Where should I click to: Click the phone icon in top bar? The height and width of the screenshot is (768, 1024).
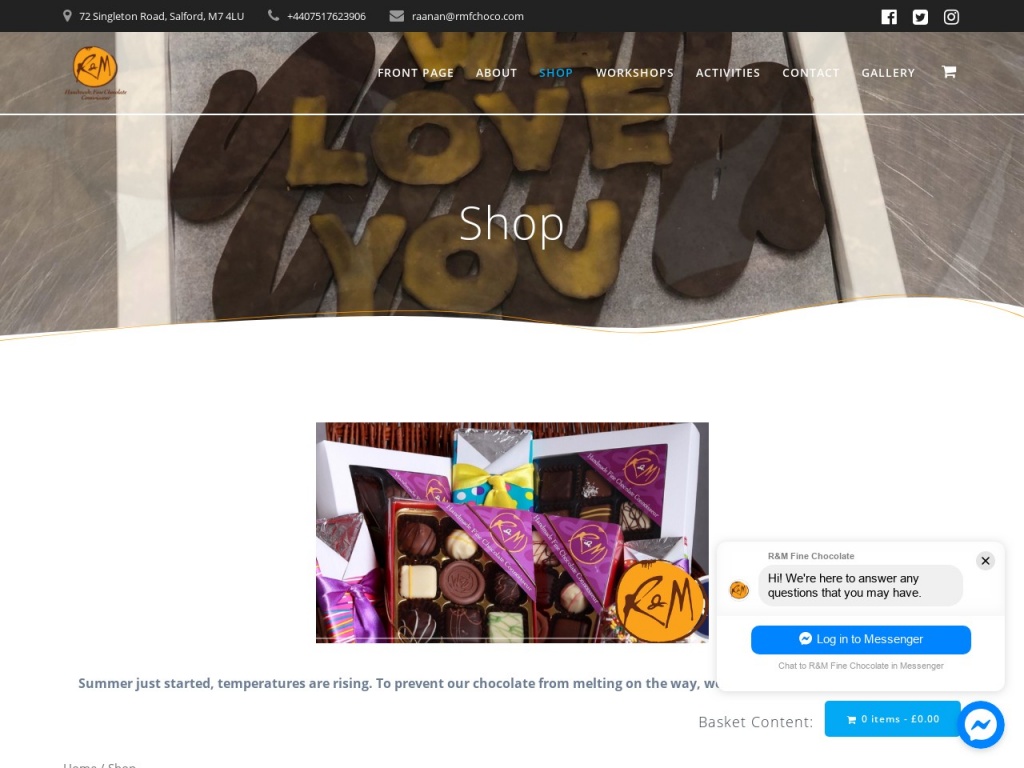274,16
